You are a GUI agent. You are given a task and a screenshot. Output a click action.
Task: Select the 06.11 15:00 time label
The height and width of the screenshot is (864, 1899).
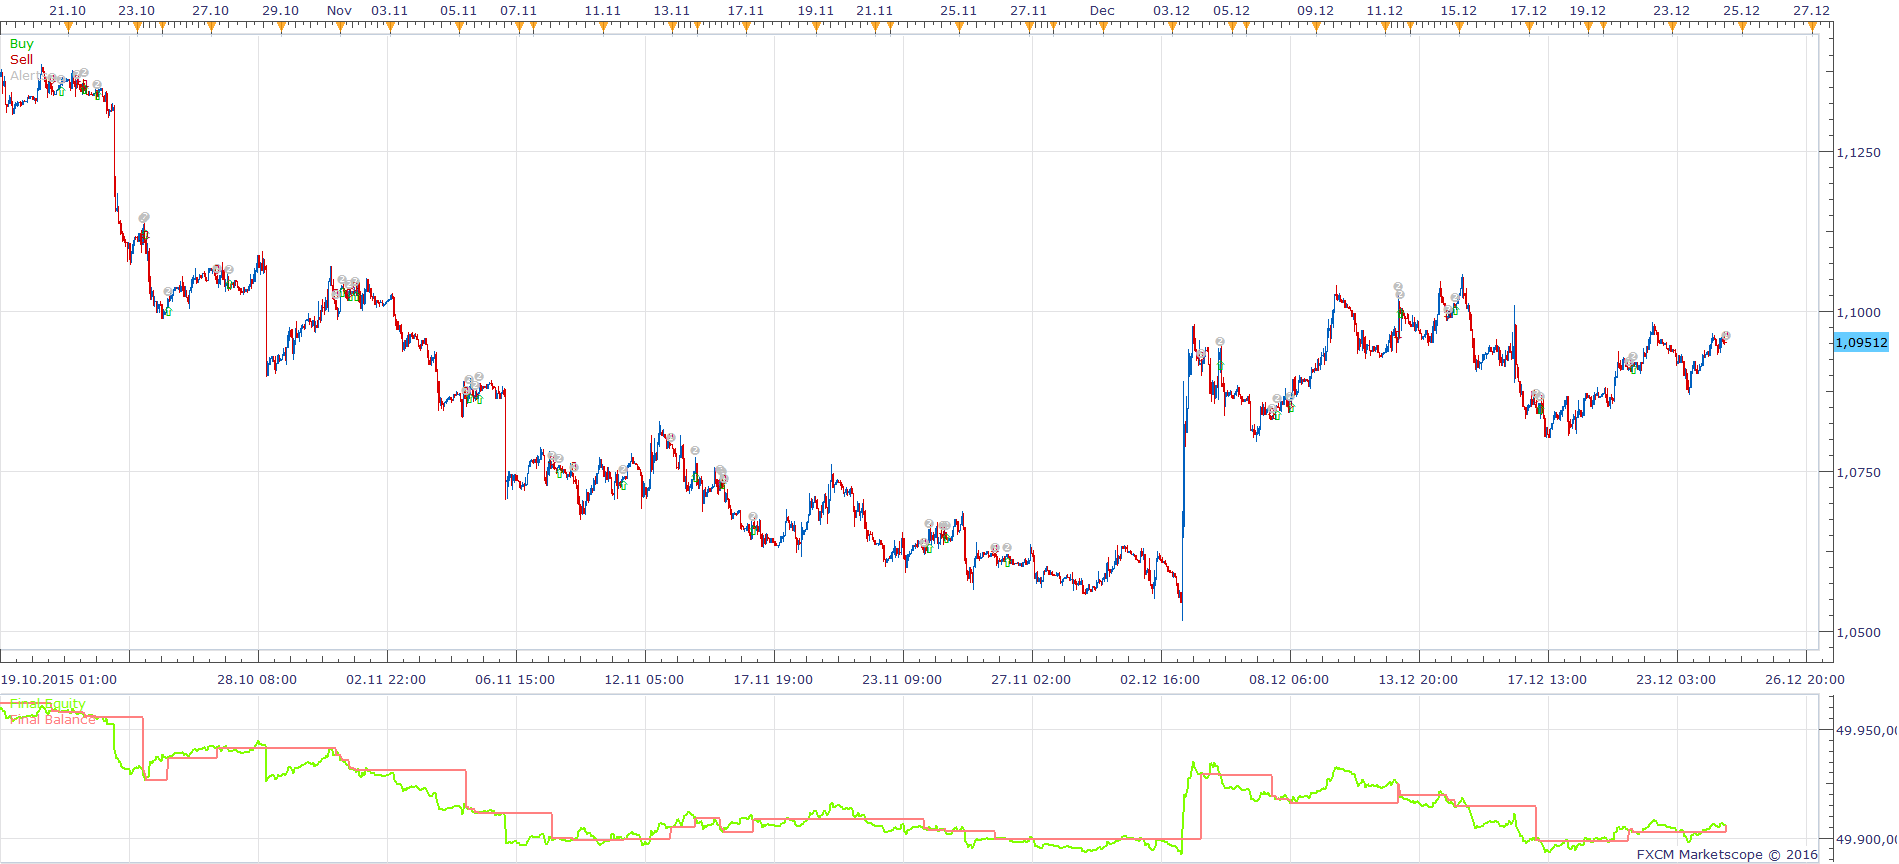coord(515,680)
